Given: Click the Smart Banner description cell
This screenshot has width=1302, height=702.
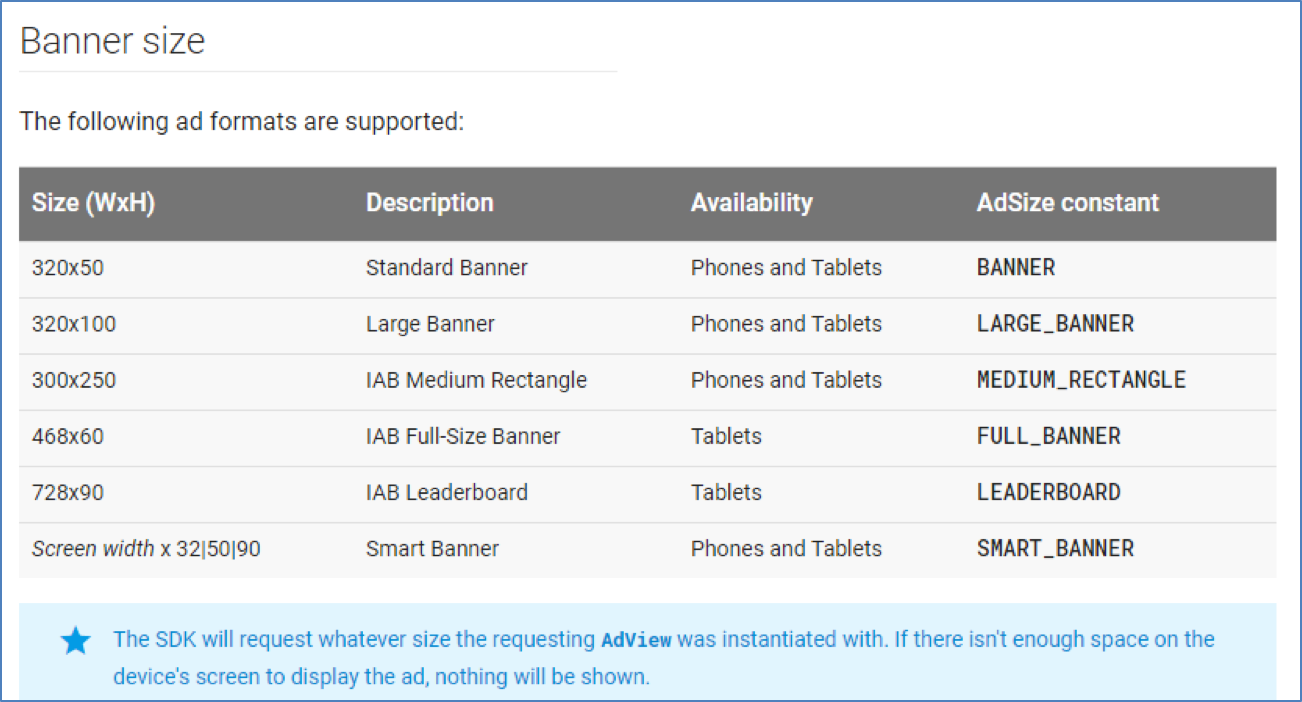Looking at the screenshot, I should (432, 548).
